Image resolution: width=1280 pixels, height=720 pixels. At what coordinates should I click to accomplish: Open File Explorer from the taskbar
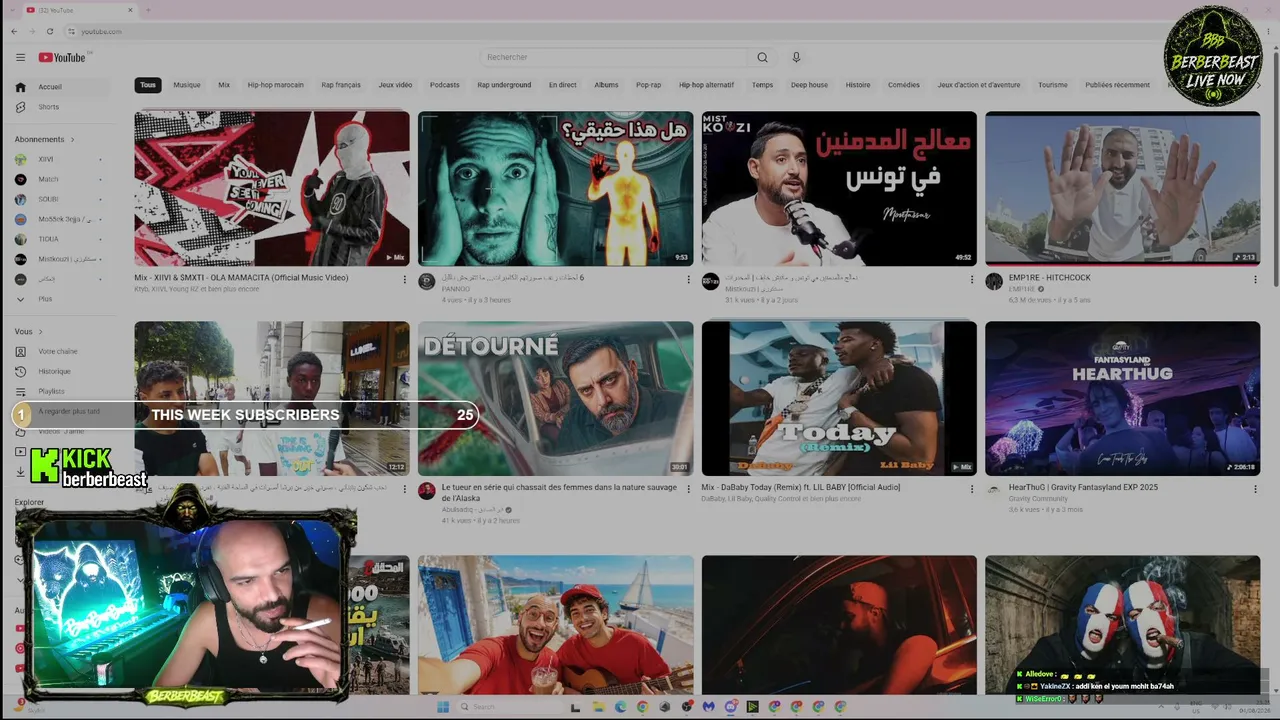[598, 707]
